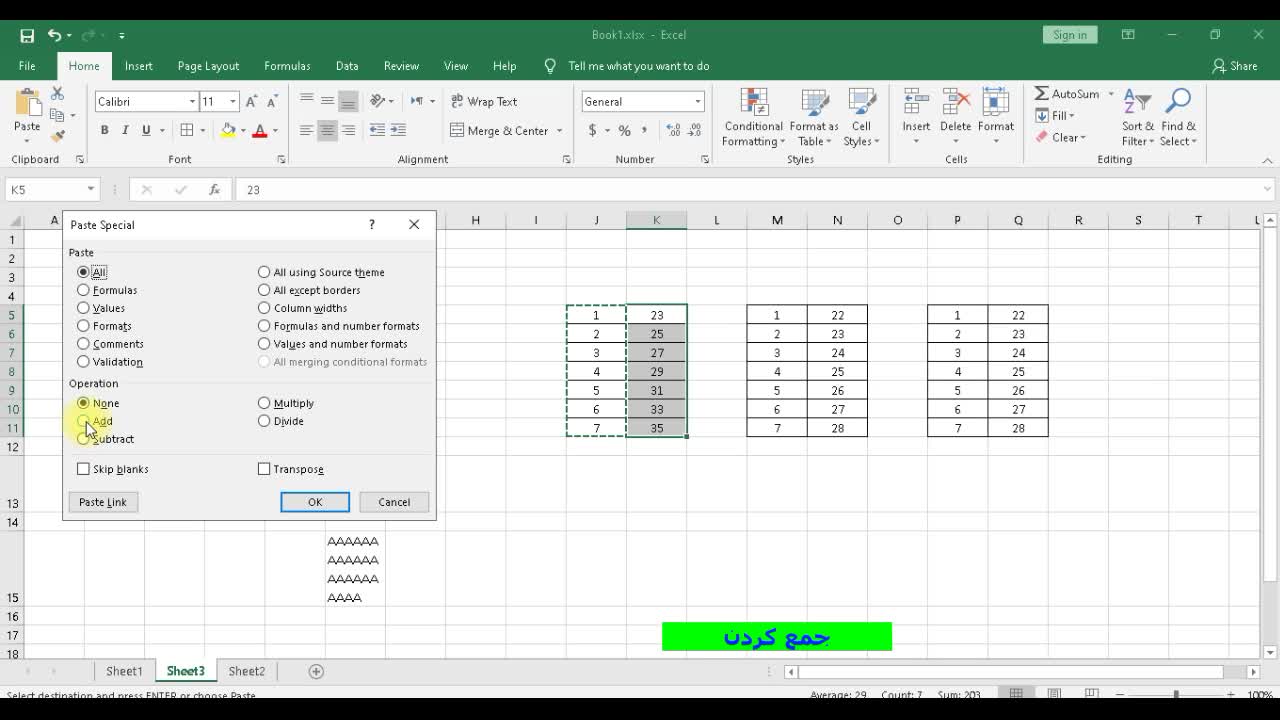Switch to Sheet2 tab
This screenshot has height=720, width=1280.
(246, 671)
